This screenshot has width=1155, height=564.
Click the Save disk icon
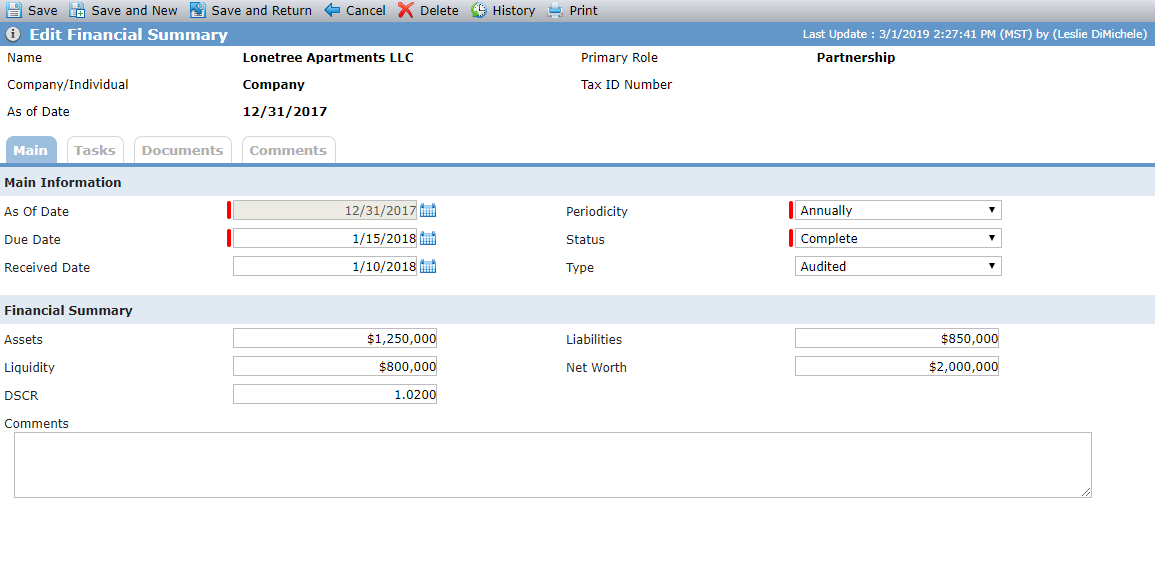coord(14,10)
